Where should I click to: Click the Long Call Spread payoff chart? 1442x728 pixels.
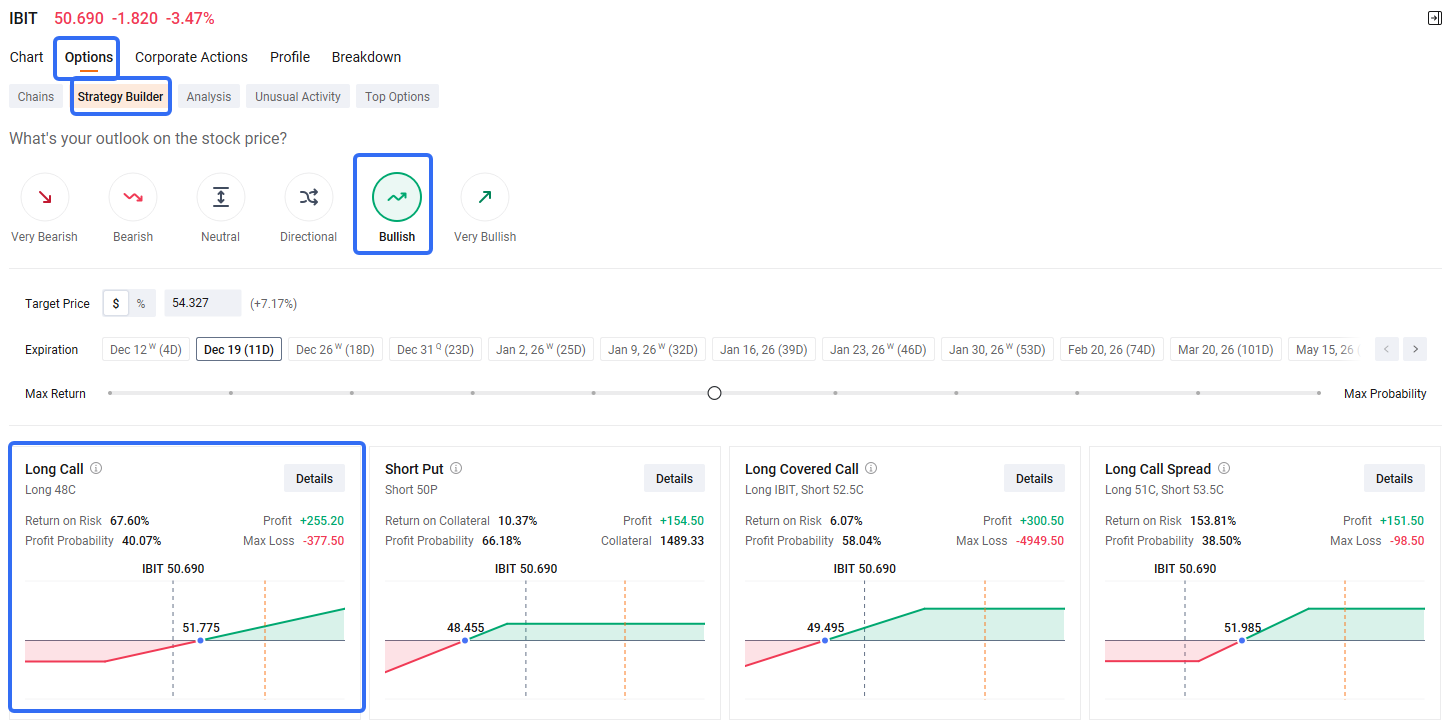click(1265, 638)
